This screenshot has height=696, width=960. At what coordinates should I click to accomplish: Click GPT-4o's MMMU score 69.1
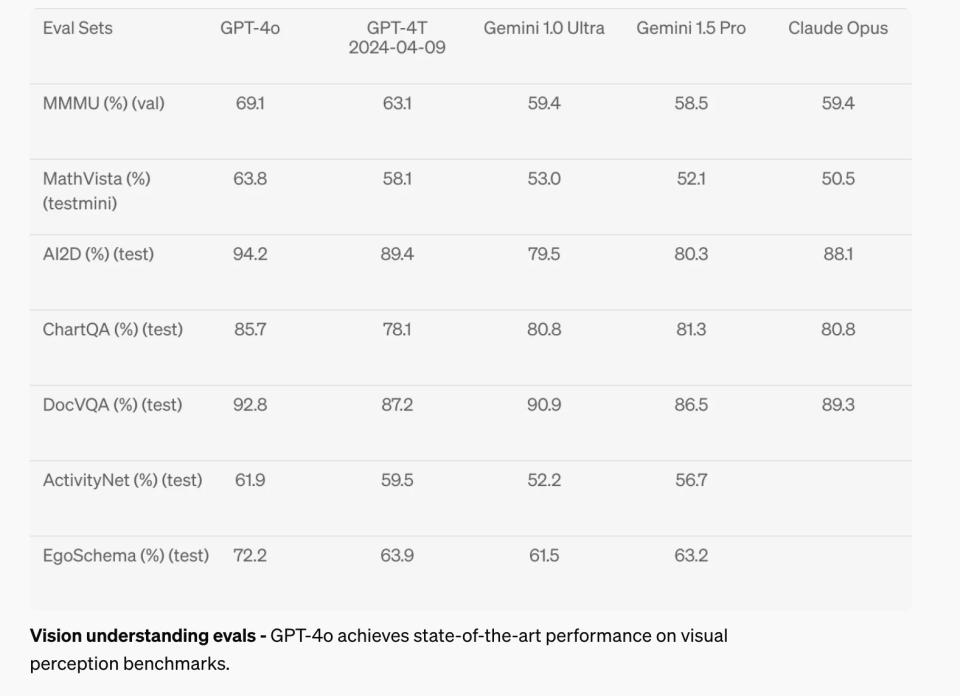[250, 103]
